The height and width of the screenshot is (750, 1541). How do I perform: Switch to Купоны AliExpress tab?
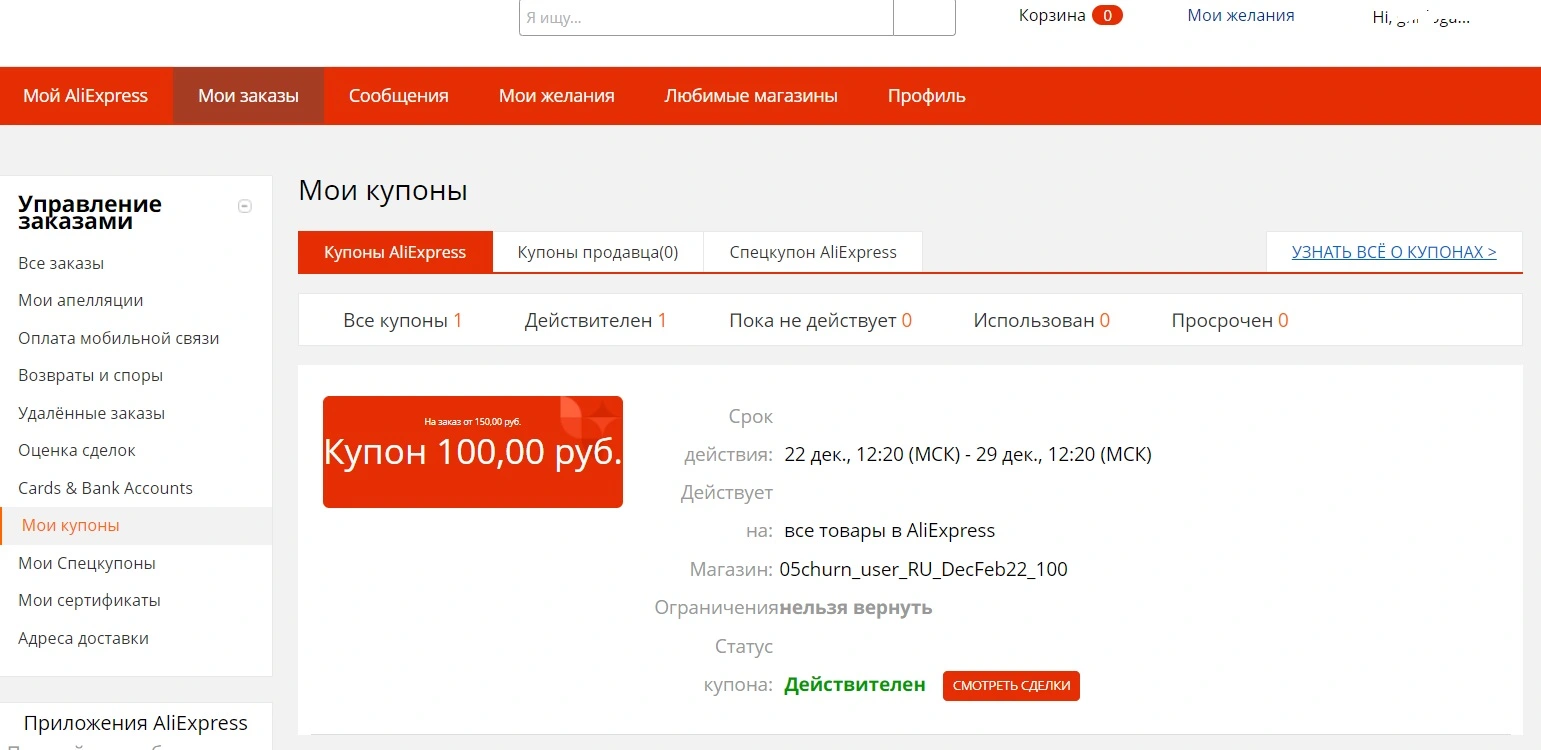pos(395,252)
